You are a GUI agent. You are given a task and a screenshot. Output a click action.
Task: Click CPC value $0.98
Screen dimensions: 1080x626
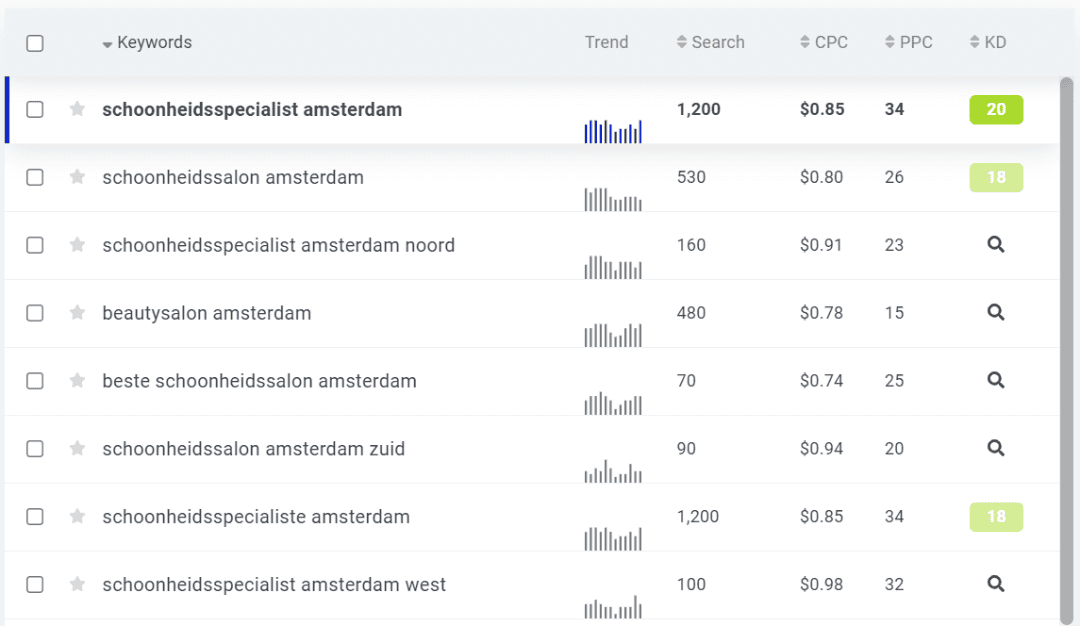[821, 585]
